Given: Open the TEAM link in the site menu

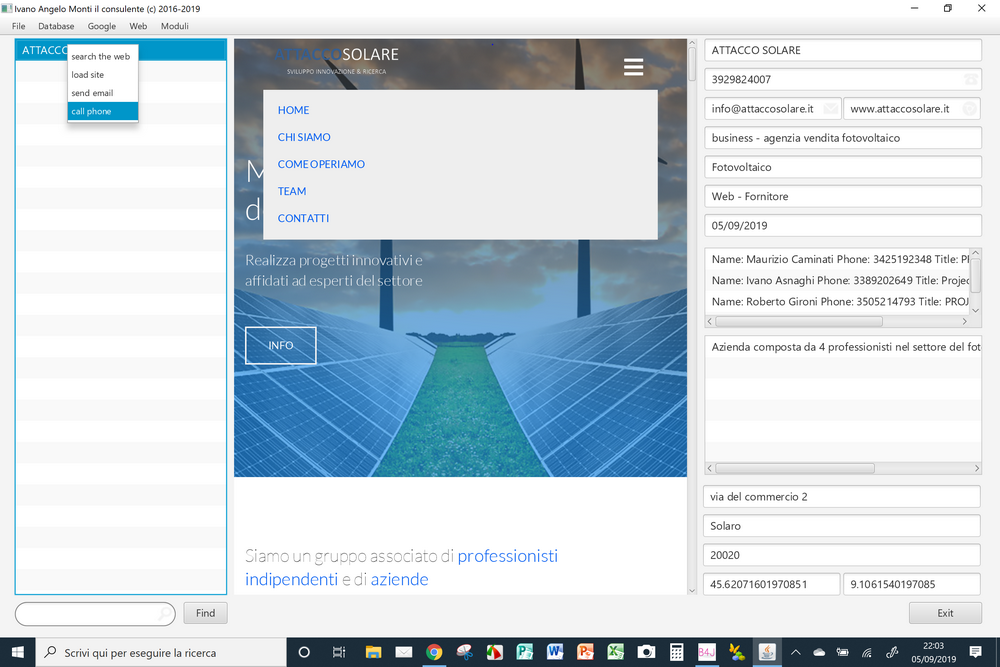Looking at the screenshot, I should tap(292, 191).
